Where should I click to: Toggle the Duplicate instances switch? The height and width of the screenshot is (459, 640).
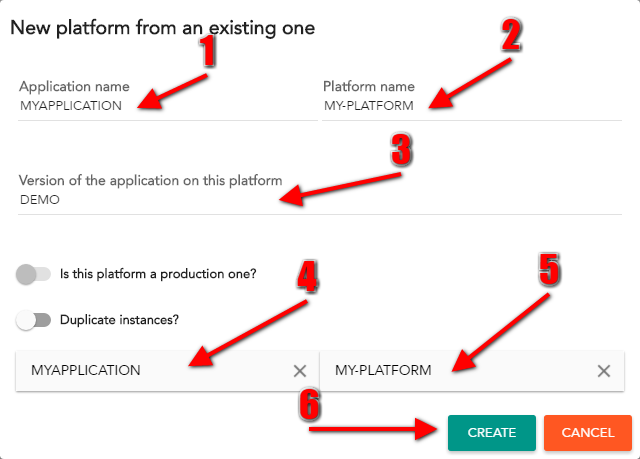tap(33, 320)
